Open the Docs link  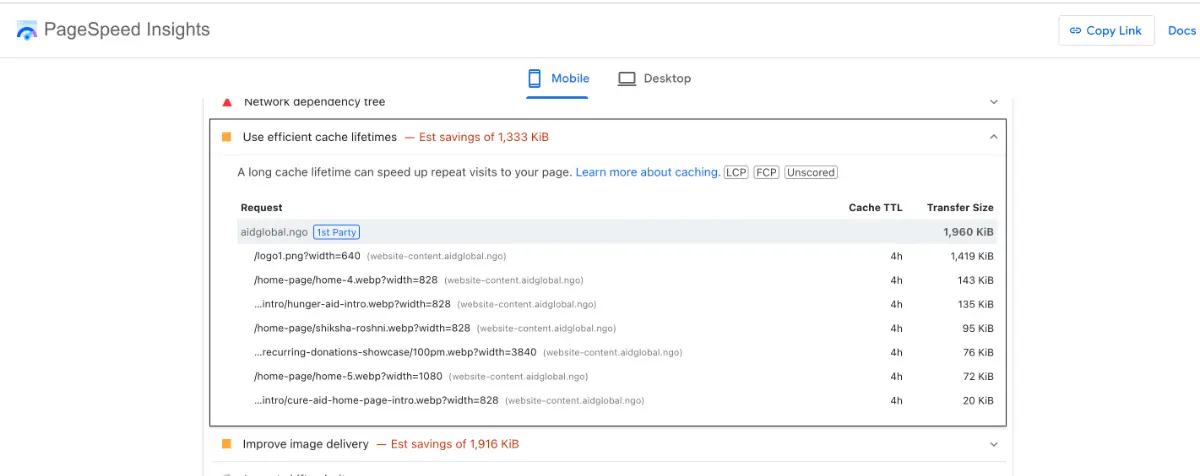1181,30
